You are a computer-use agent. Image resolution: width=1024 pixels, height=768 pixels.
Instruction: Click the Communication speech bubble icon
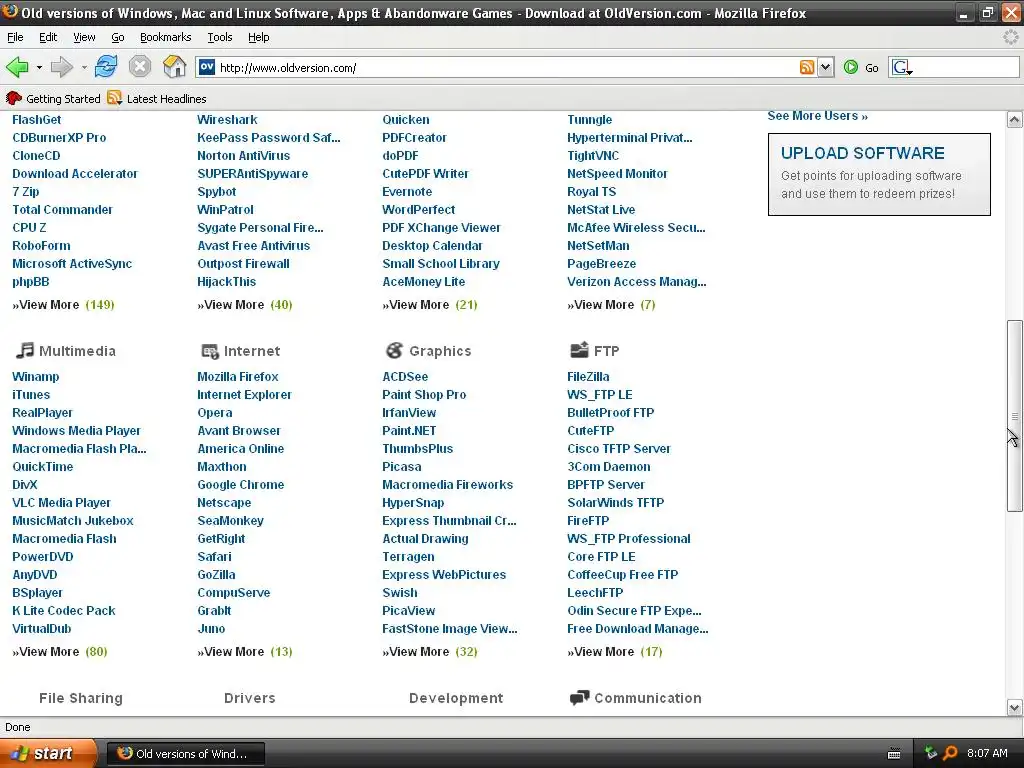coord(579,698)
